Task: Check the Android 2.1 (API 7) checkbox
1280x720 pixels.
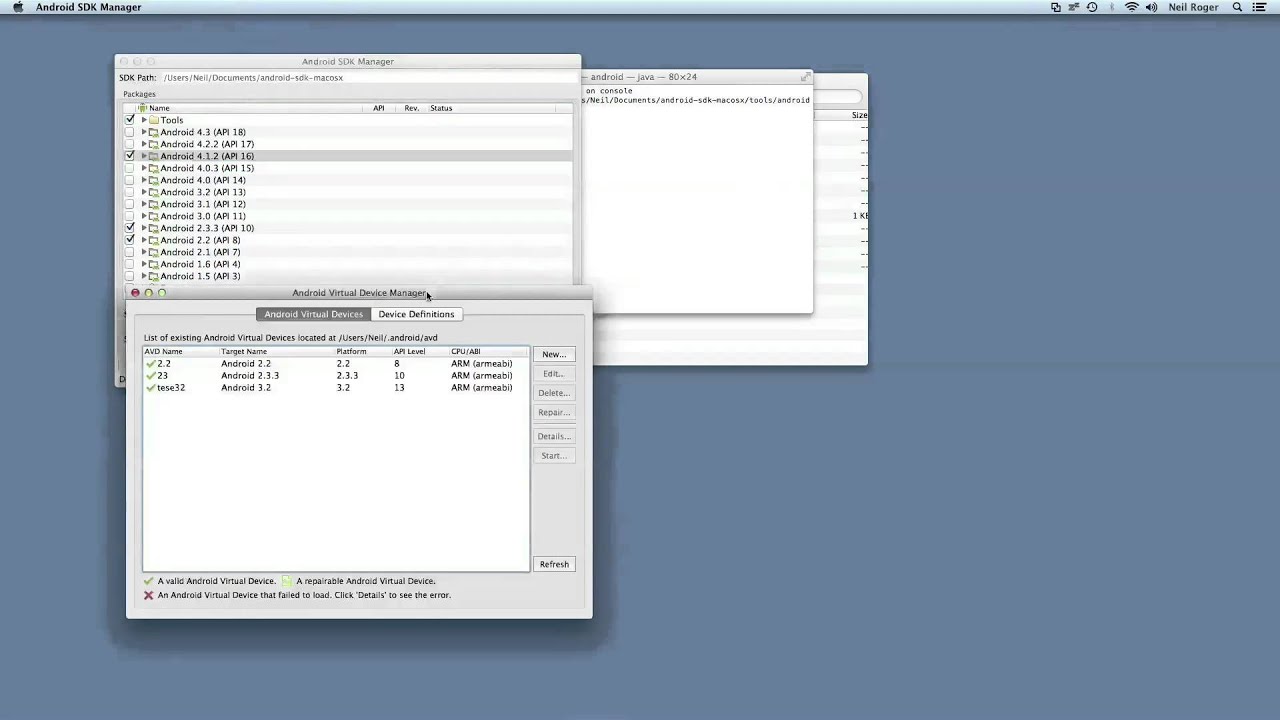Action: click(x=129, y=252)
